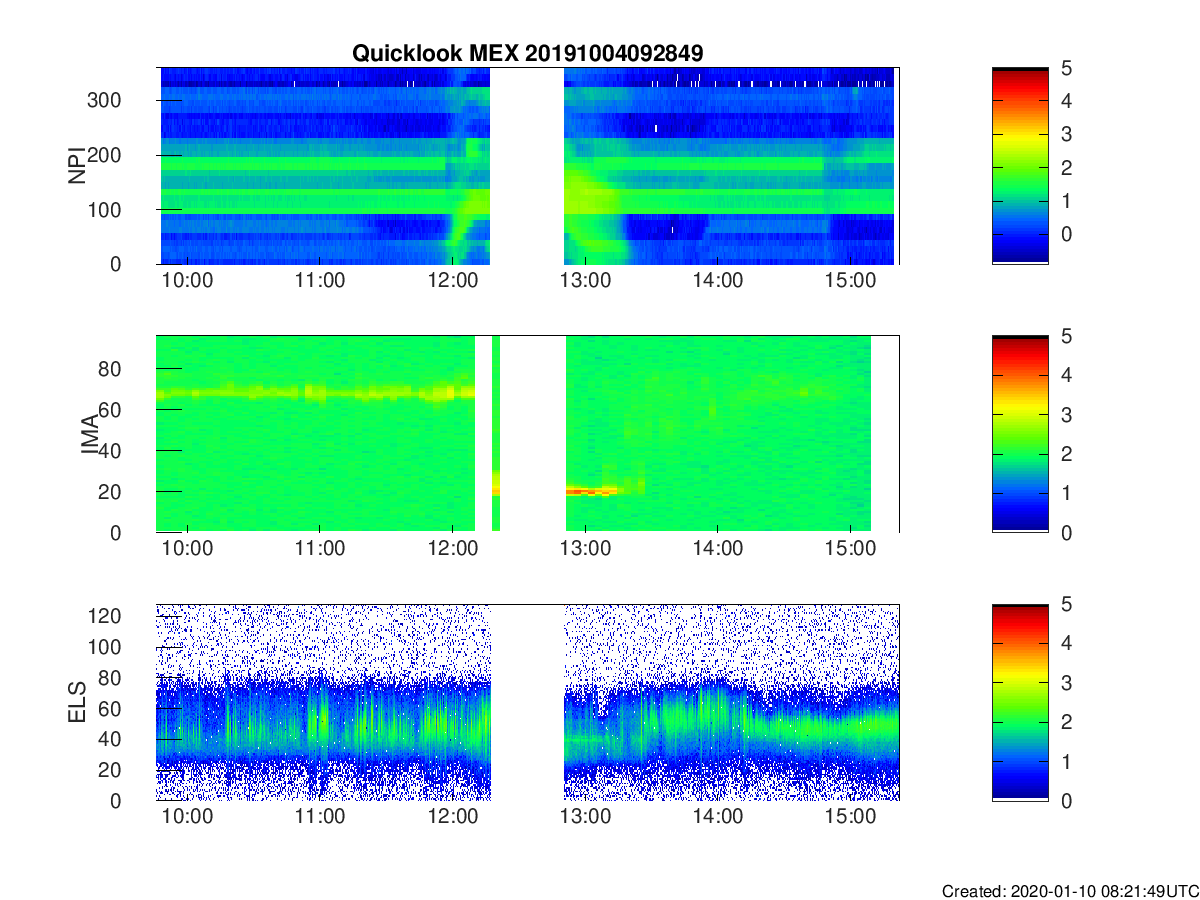
Task: Click the 15:00 tick label under ELS panel
Action: click(850, 818)
